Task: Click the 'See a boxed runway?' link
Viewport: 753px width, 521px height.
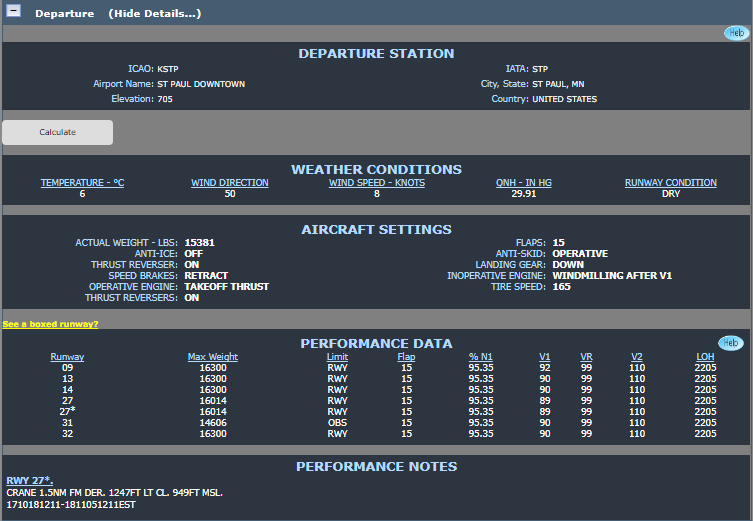Action: 50,324
